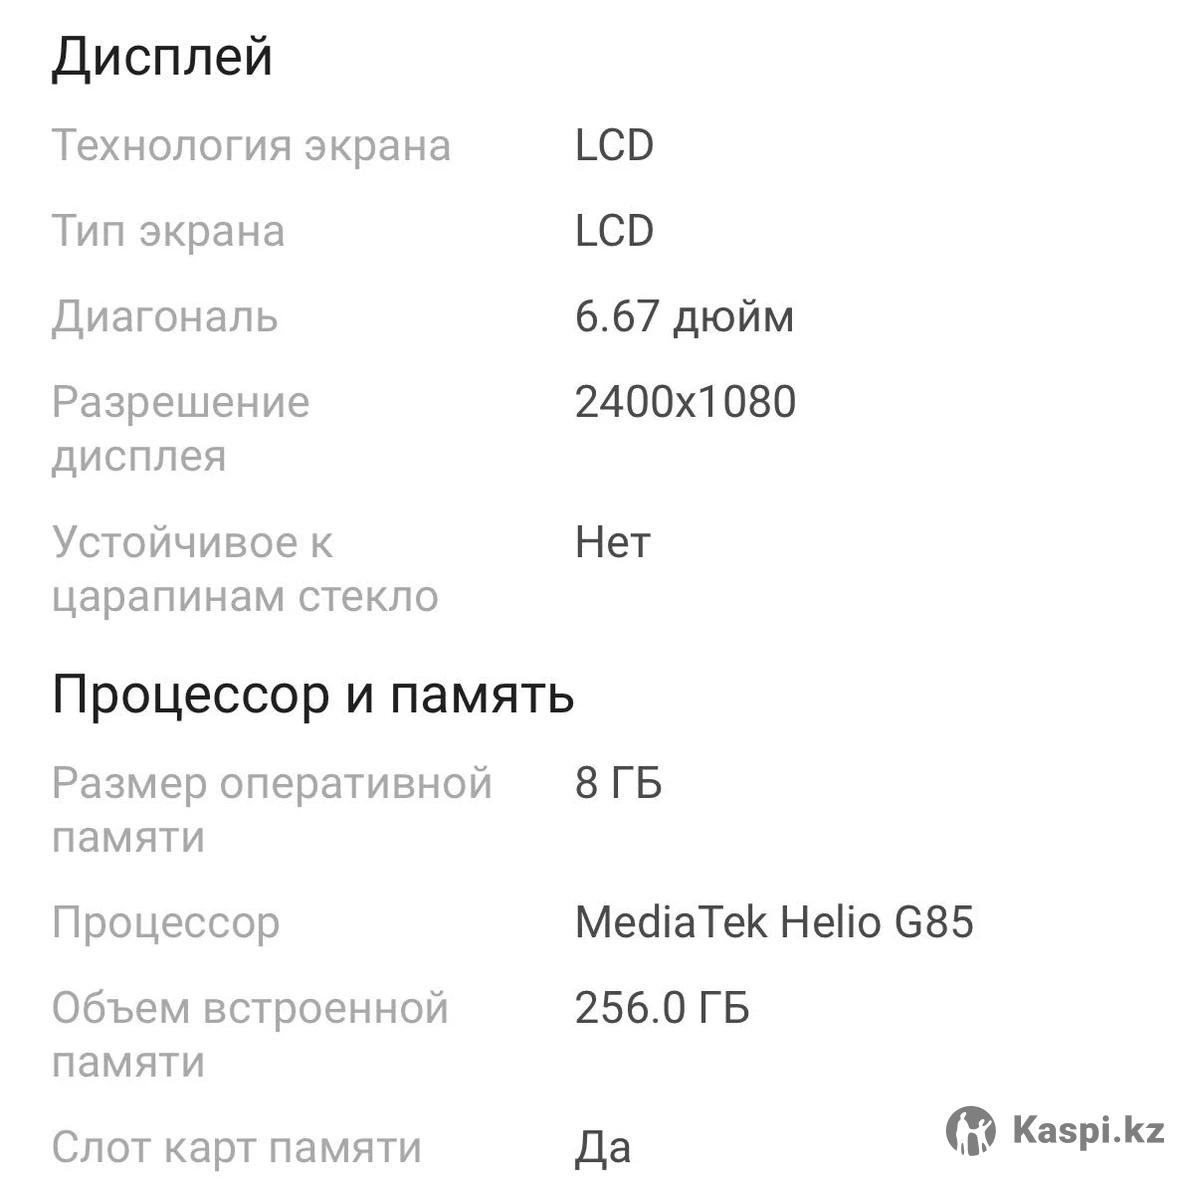This screenshot has width=1200, height=1195.
Task: Select the Нет value for scratch-resistant glass
Action: click(612, 543)
